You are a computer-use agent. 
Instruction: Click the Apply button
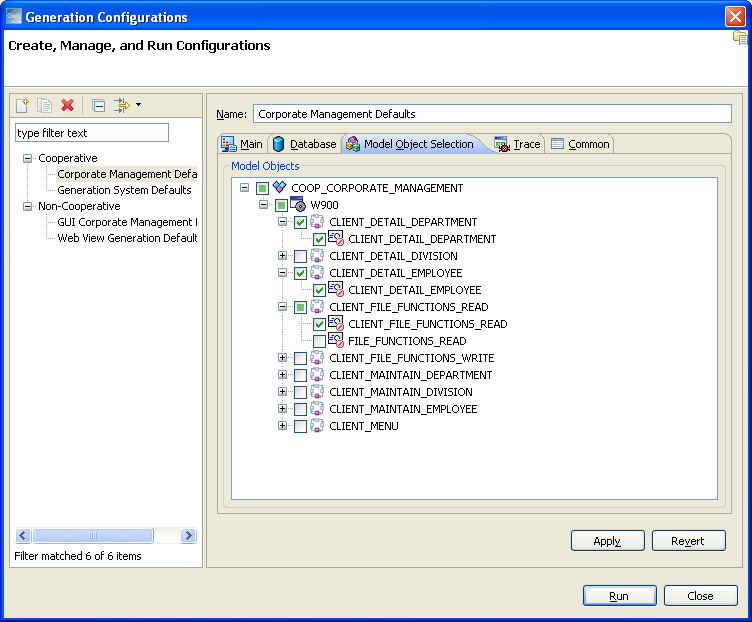click(608, 541)
